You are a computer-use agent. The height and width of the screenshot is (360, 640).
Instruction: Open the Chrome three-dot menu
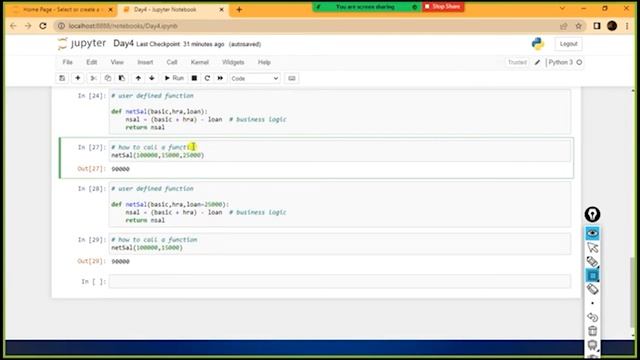[x=627, y=26]
